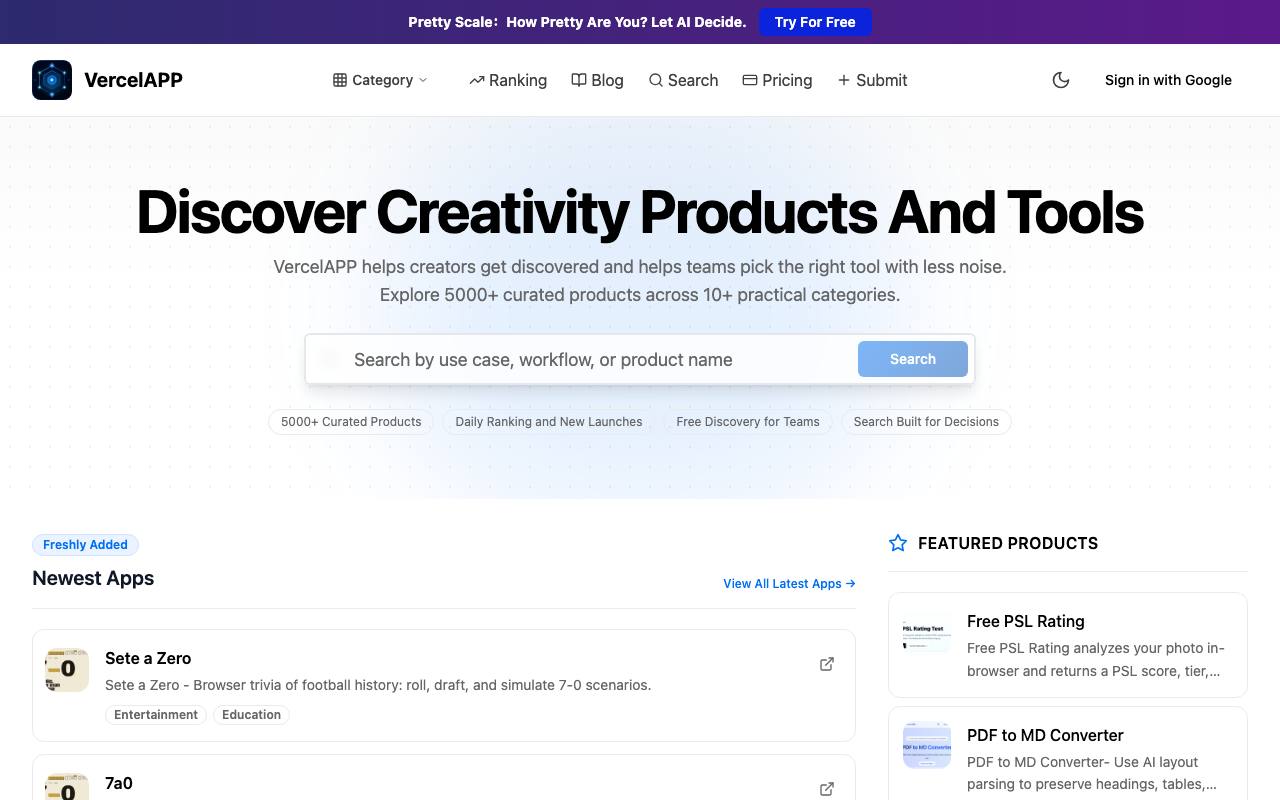The height and width of the screenshot is (800, 1280).
Task: Click the Try For Free banner button
Action: tap(815, 22)
